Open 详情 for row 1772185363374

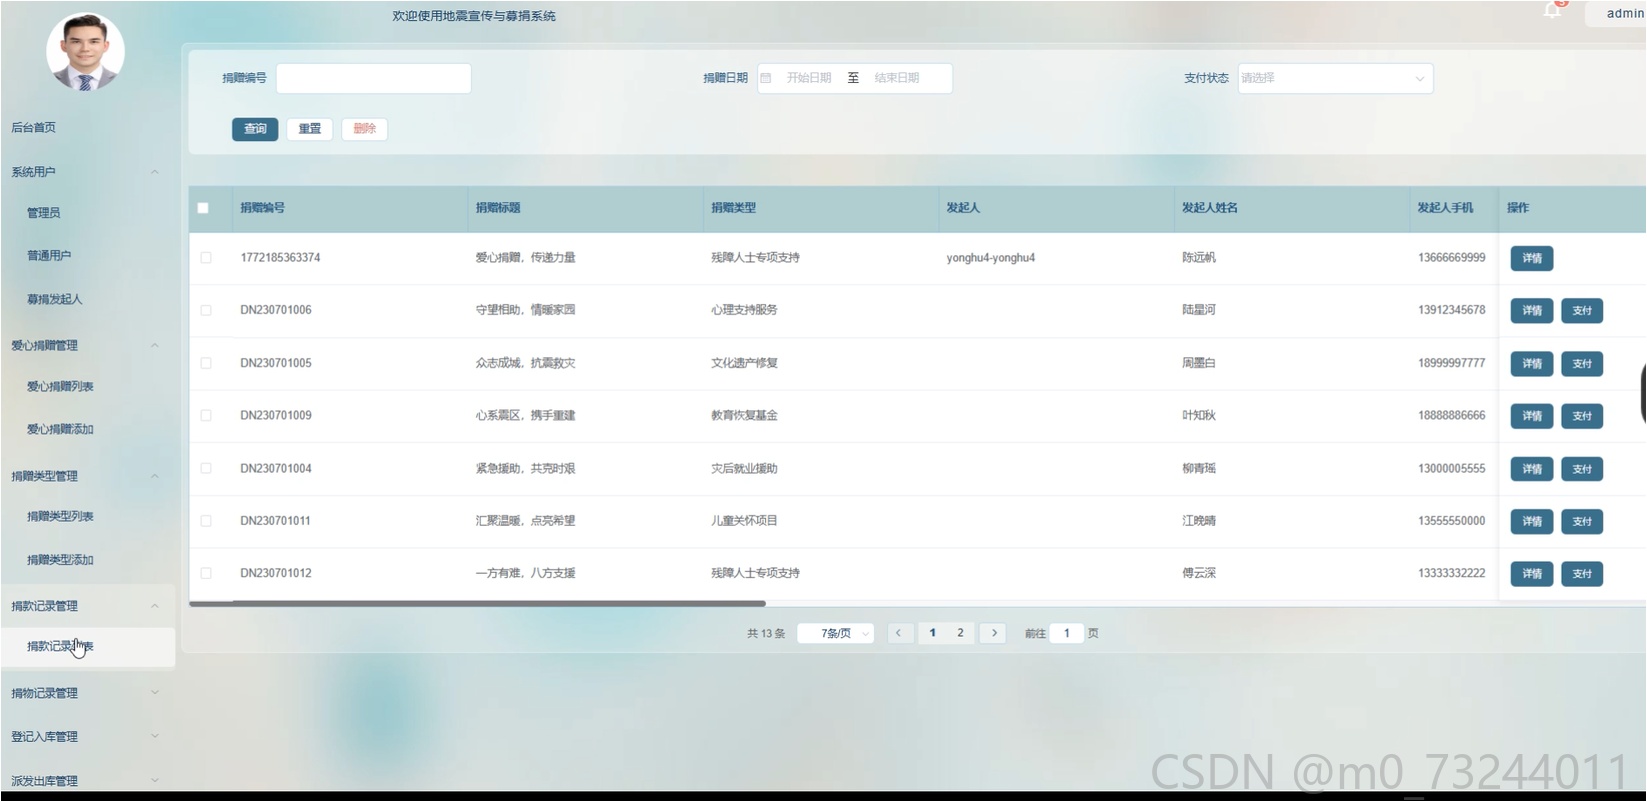1532,258
